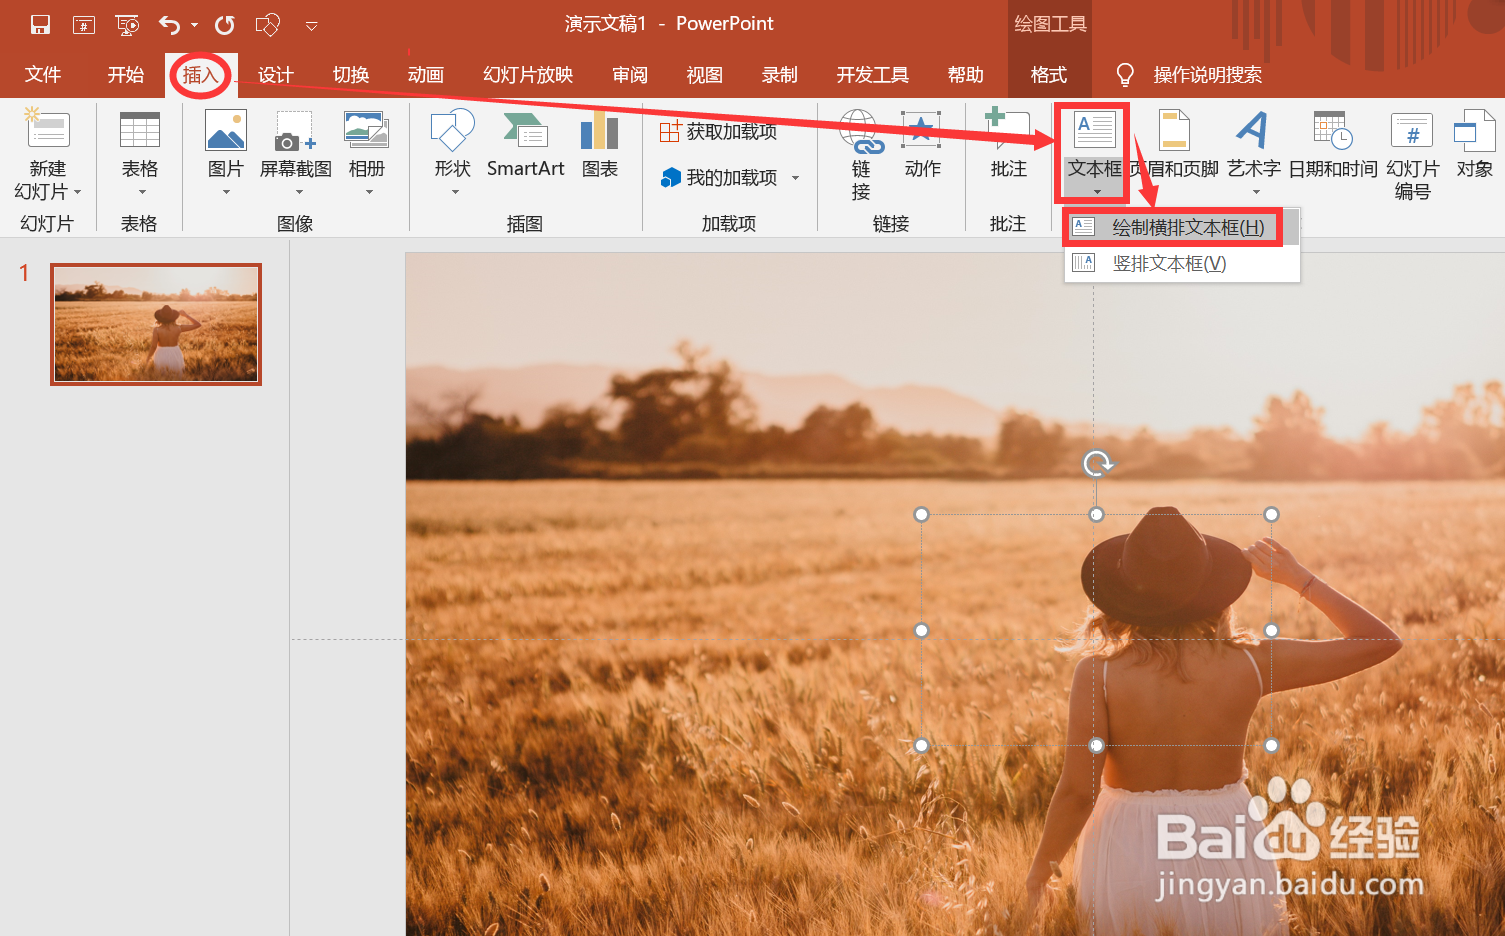The image size is (1505, 936).
Task: Click the Screenshot (屏幕截图) icon
Action: coord(296,131)
